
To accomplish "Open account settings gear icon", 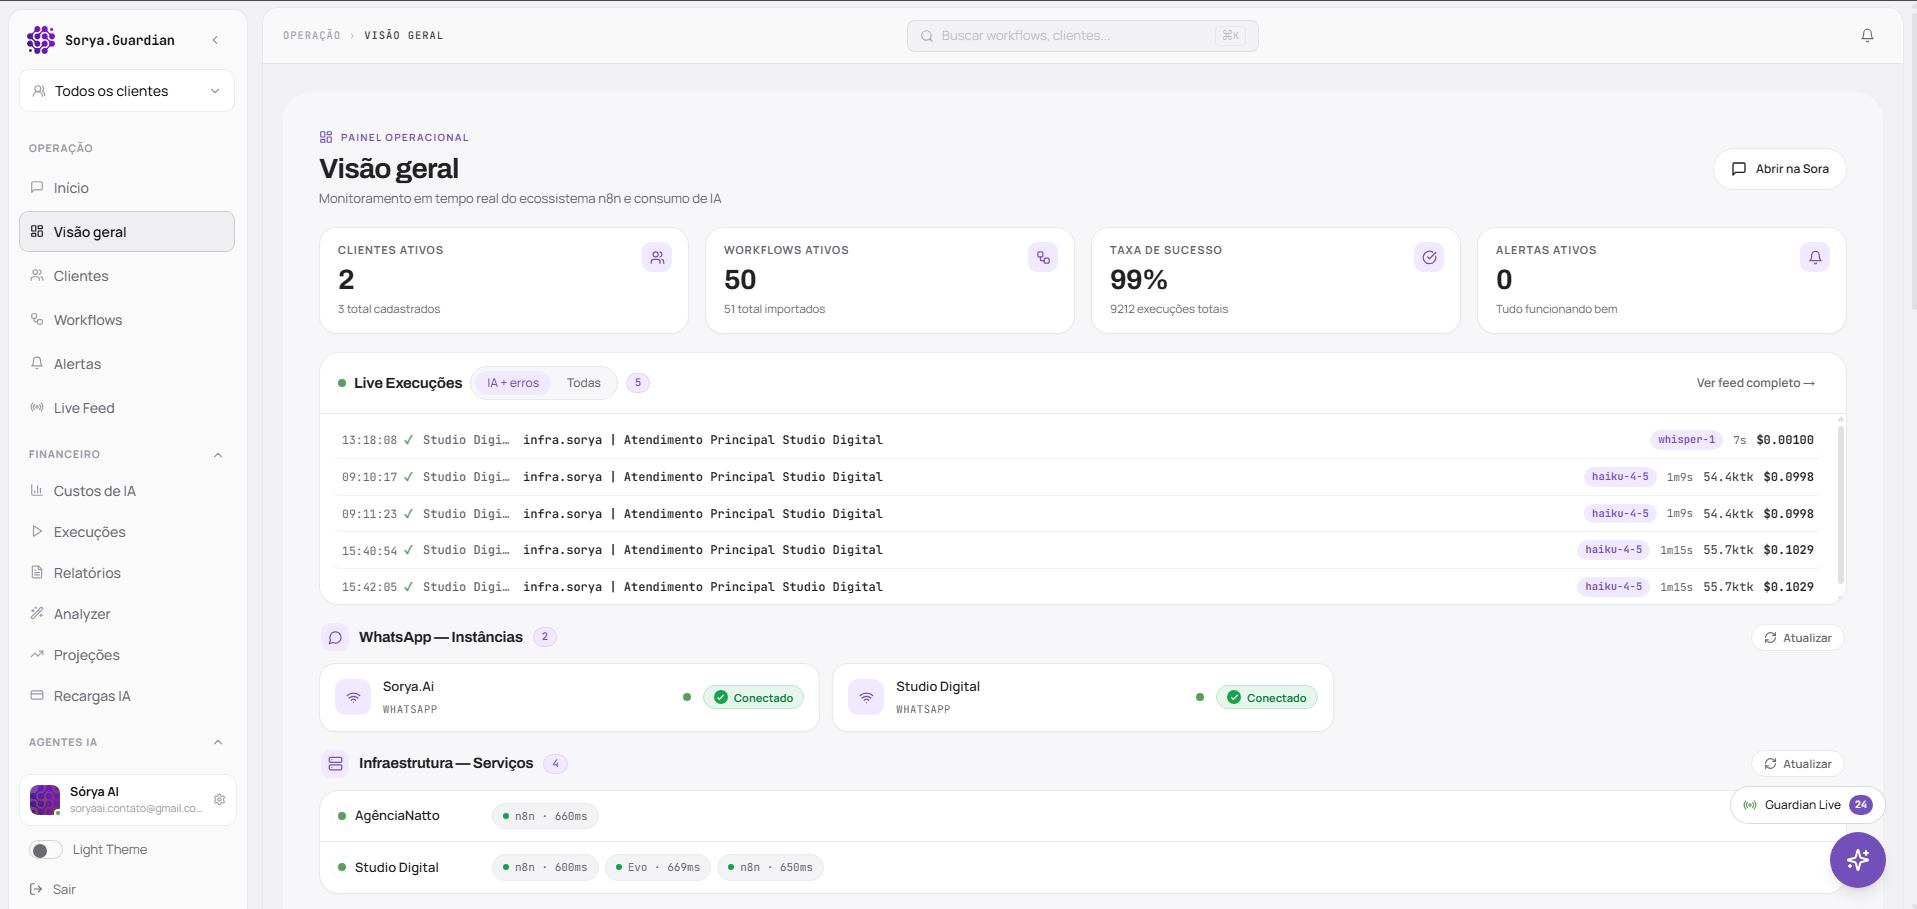I will [x=220, y=800].
